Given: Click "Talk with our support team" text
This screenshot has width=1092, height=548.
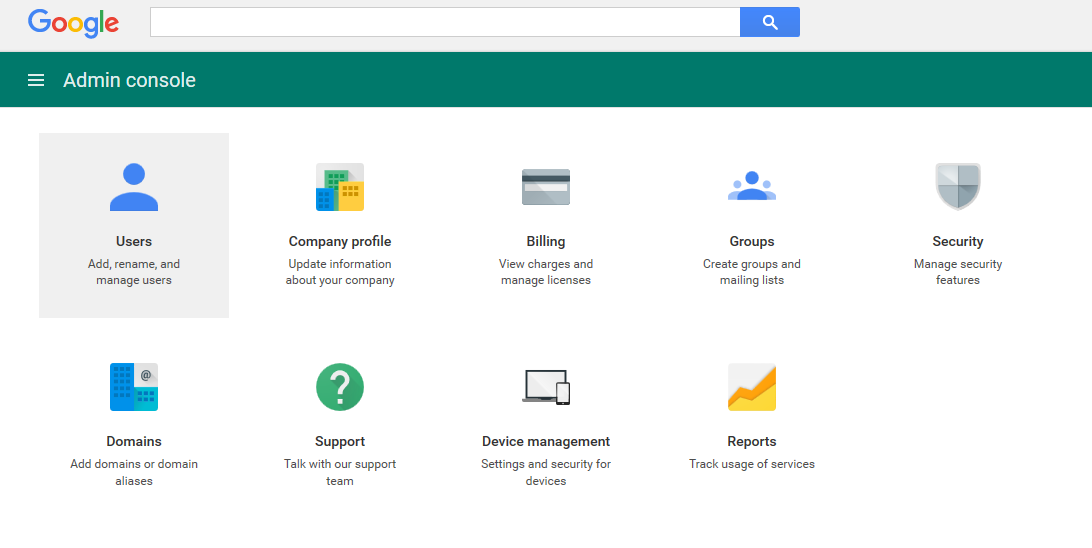Looking at the screenshot, I should click(x=340, y=472).
